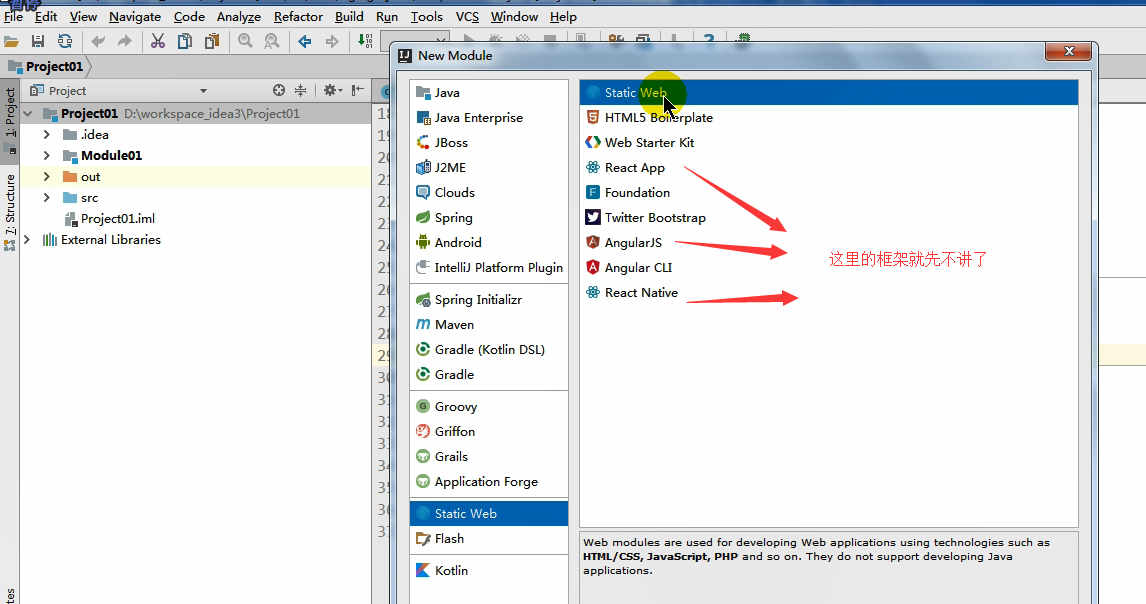The height and width of the screenshot is (604, 1146).
Task: Select J2ME module type
Action: [489, 167]
